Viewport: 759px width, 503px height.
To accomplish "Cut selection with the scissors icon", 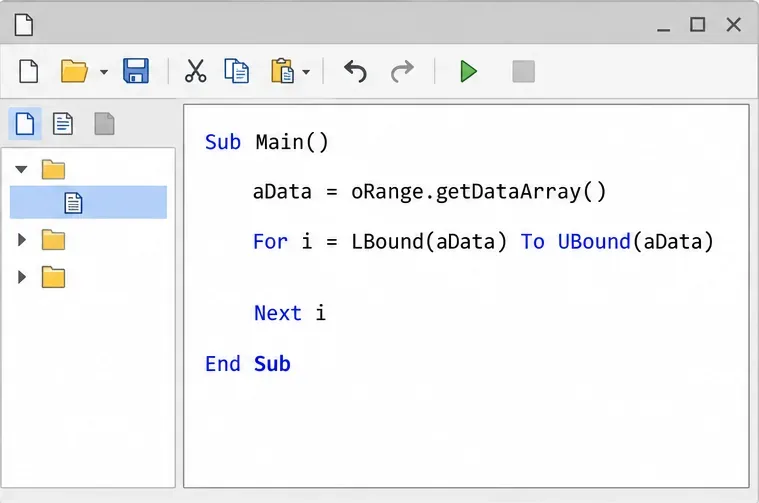I will [196, 71].
